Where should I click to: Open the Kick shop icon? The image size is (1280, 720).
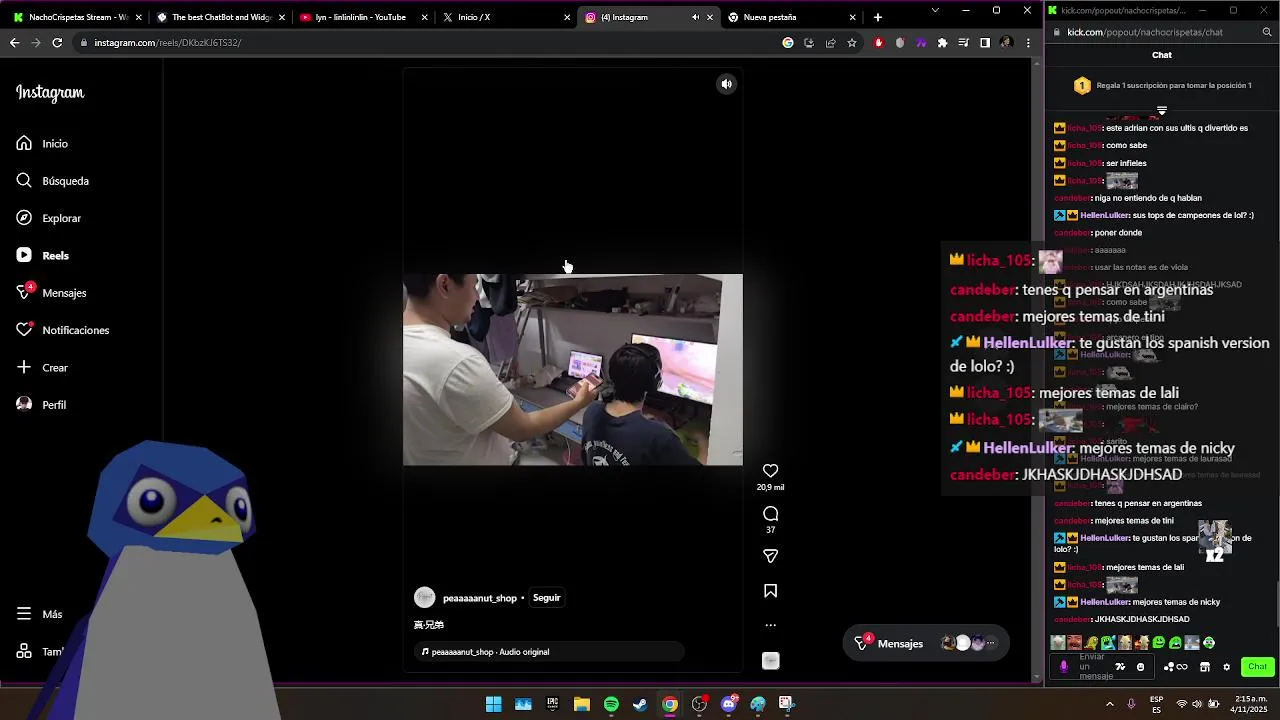point(1205,667)
